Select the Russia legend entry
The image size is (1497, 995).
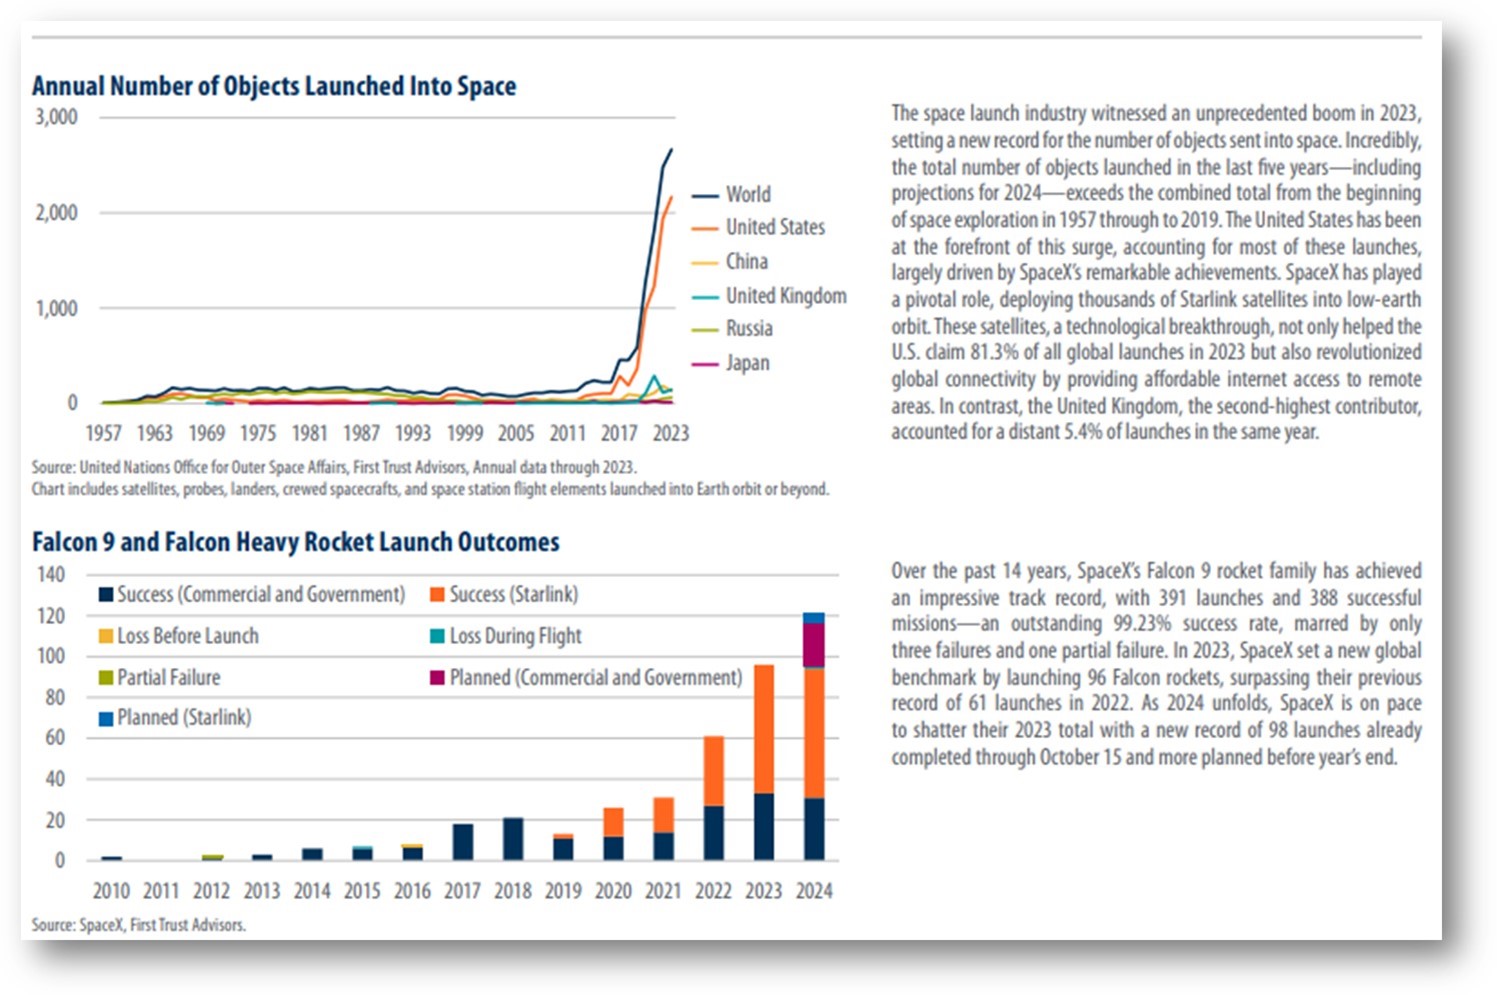click(x=732, y=328)
